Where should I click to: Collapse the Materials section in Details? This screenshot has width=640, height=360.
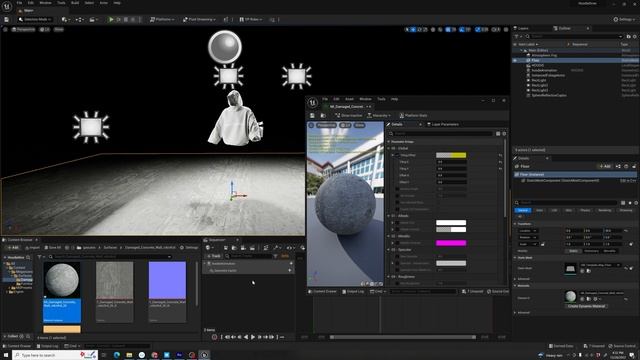pyautogui.click(x=515, y=286)
